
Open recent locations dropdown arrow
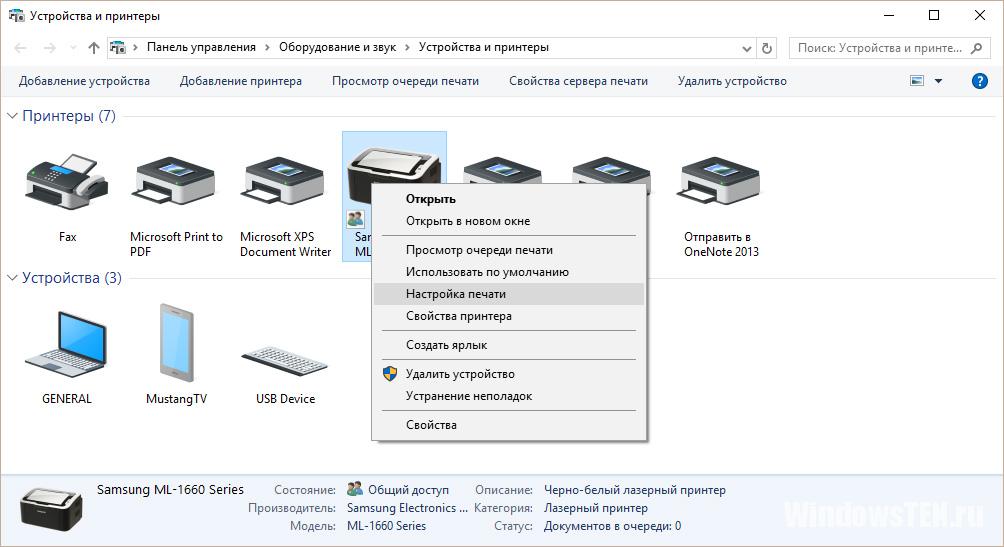[x=73, y=48]
